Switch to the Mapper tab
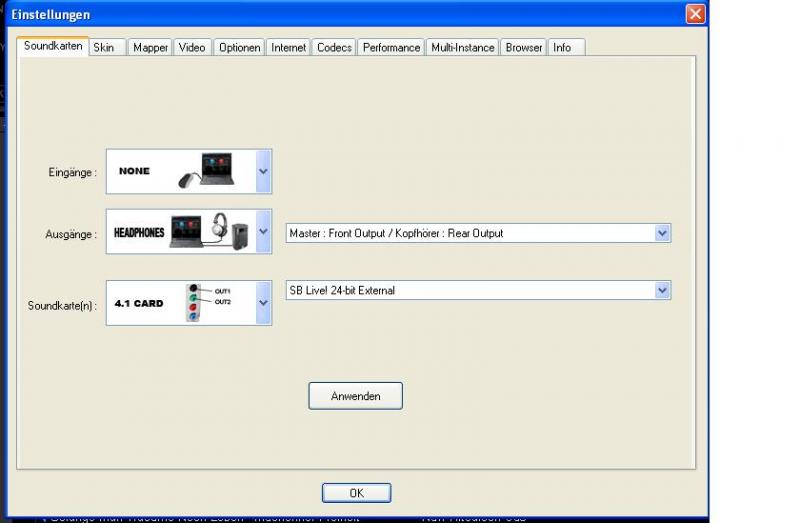The width and height of the screenshot is (800, 523). click(150, 47)
